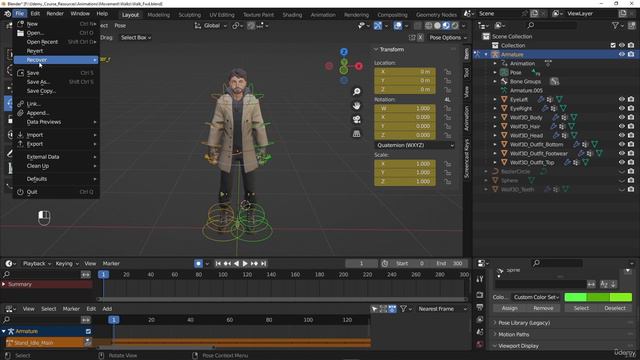This screenshot has height=360, width=640.
Task: Switch to the Animation workspace tab
Action: click(x=323, y=15)
